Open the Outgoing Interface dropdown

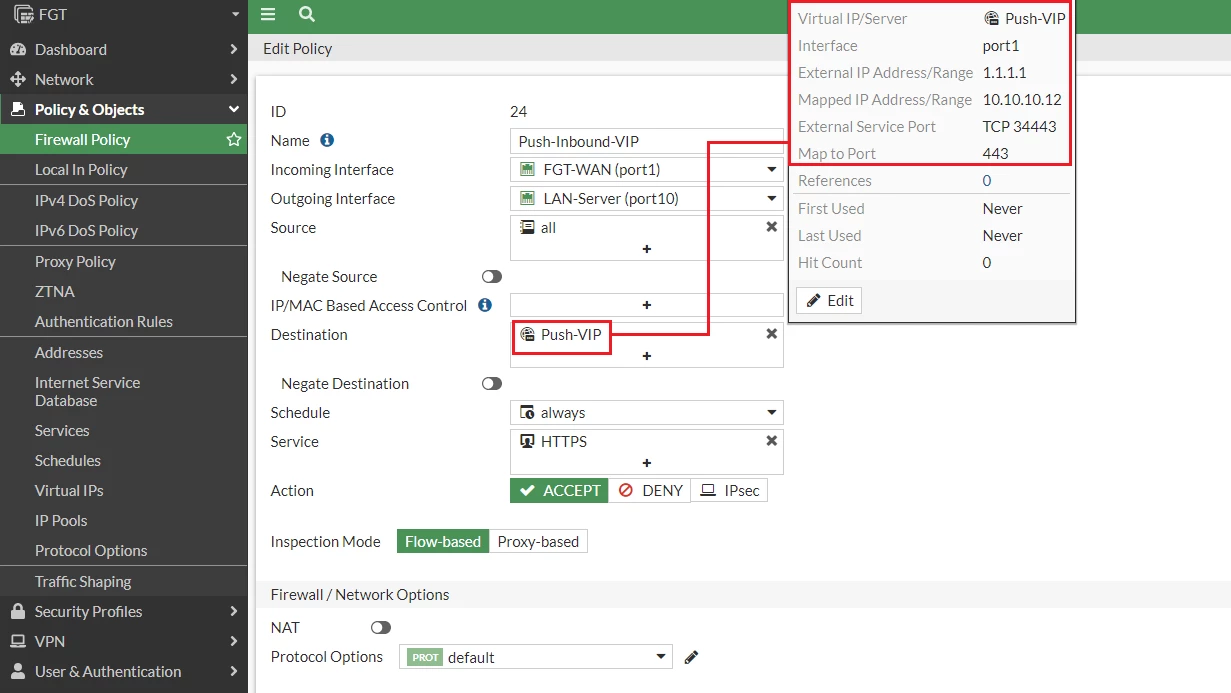point(647,199)
